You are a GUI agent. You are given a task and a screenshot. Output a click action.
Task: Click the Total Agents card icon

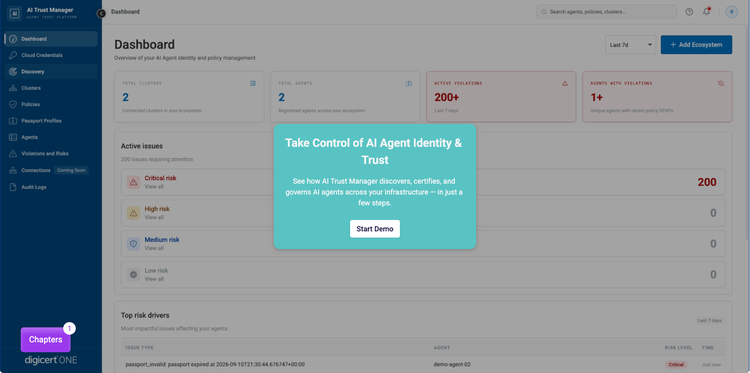pyautogui.click(x=408, y=83)
